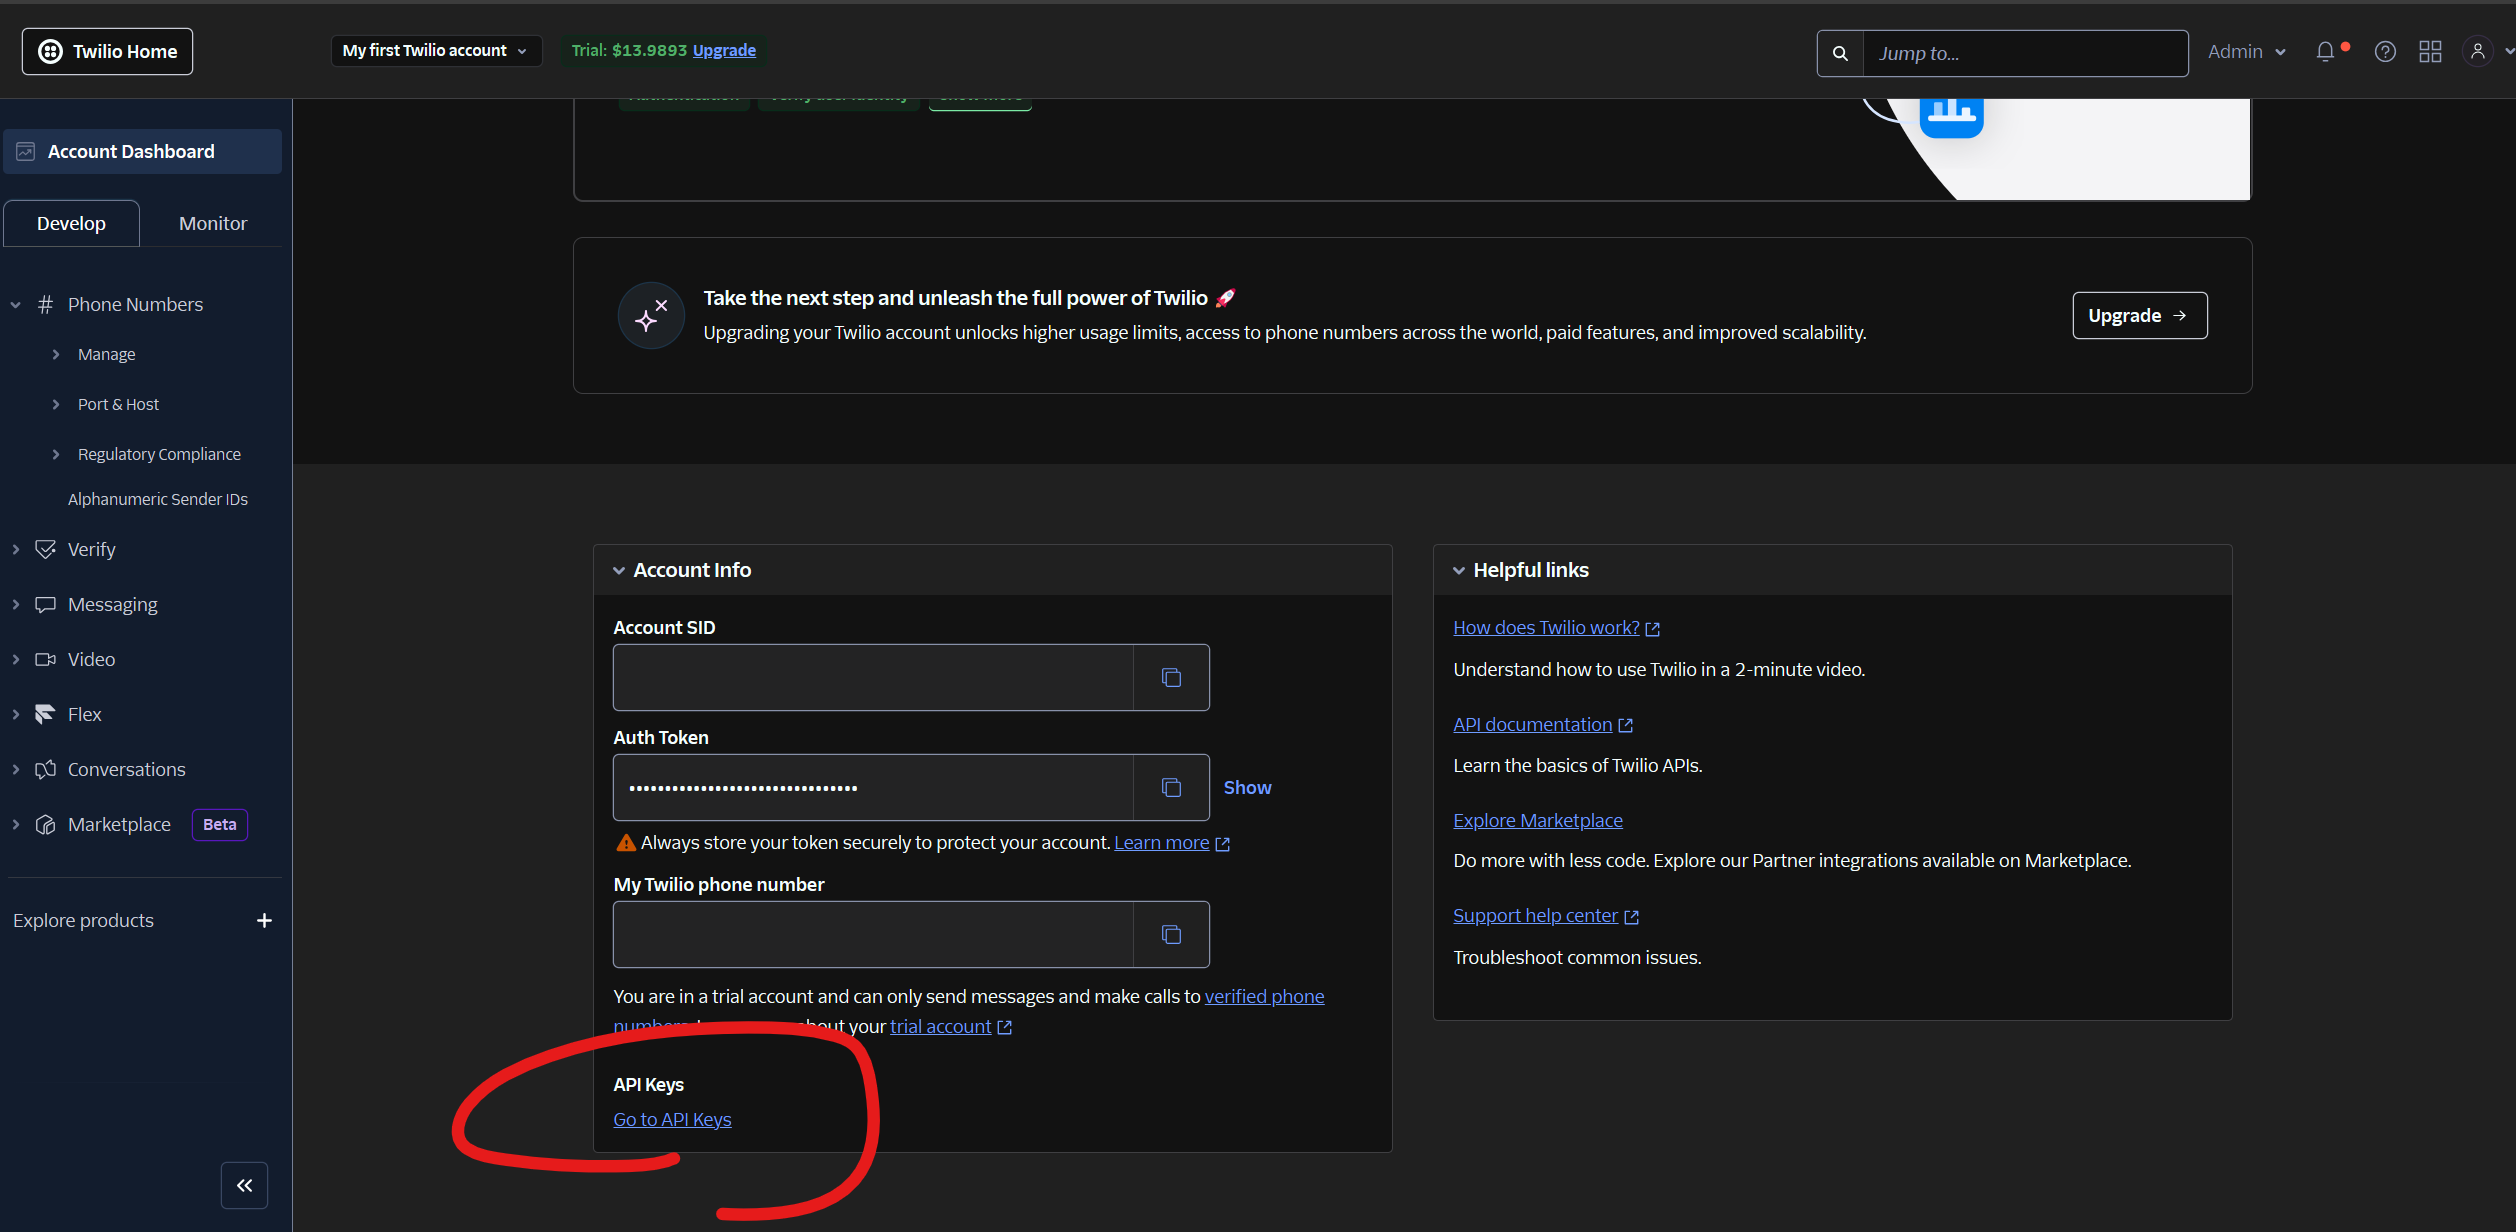Image resolution: width=2516 pixels, height=1232 pixels.
Task: Open the help question-mark icon
Action: (x=2385, y=52)
